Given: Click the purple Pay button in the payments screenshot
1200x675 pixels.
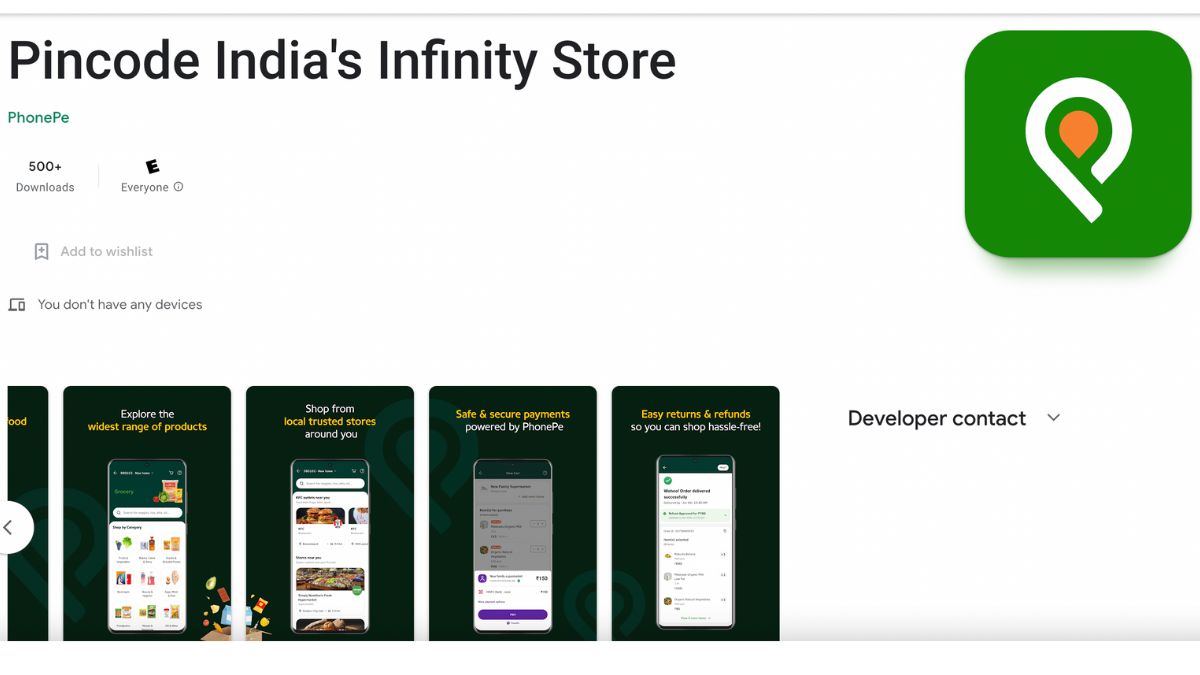Looking at the screenshot, I should (x=512, y=614).
